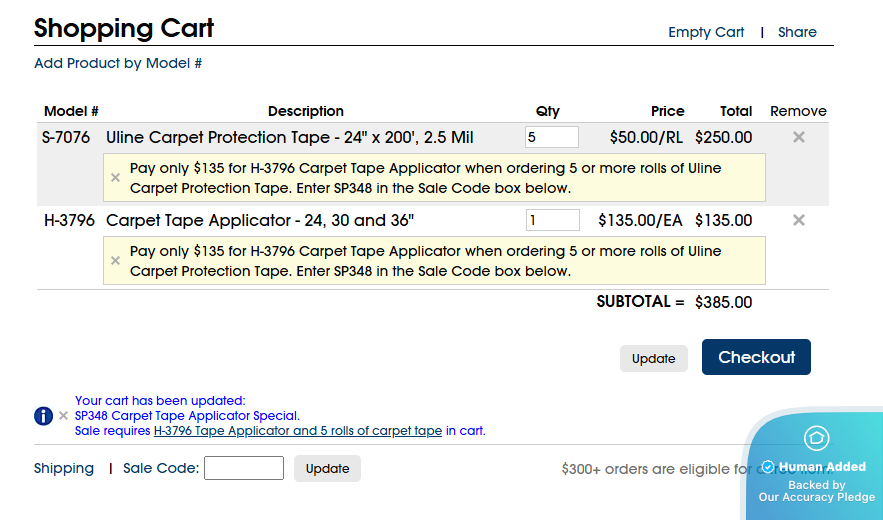Open the Share link
This screenshot has width=883, height=520.
797,32
